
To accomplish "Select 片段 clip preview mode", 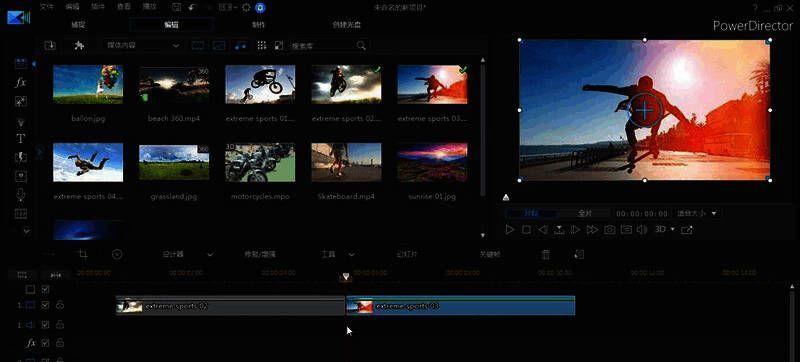I will click(532, 213).
